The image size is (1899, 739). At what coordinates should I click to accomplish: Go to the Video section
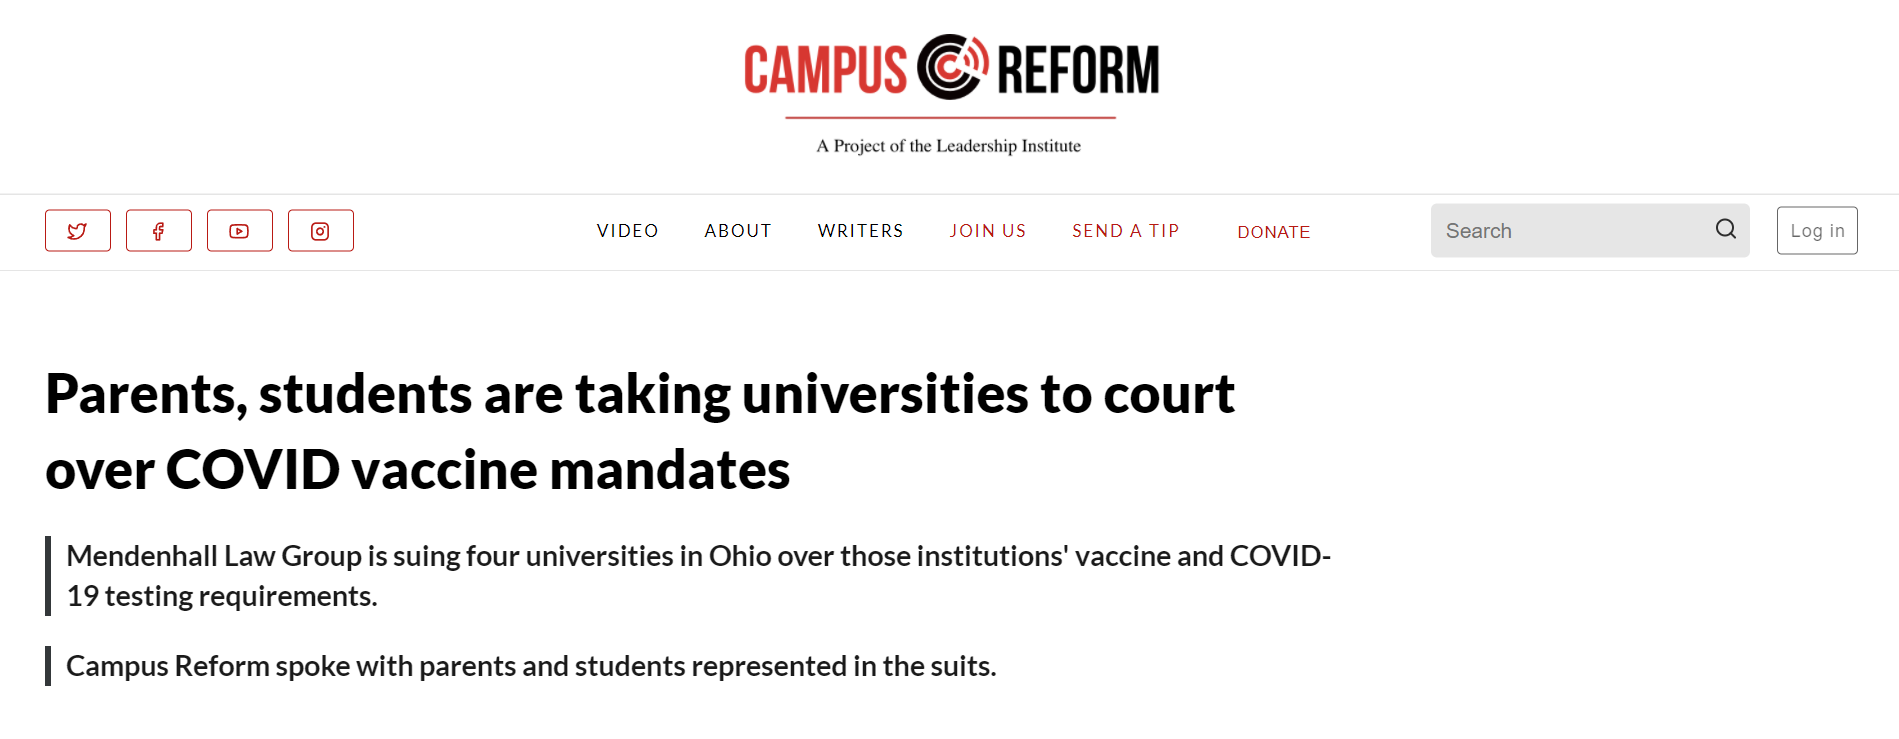pos(628,231)
